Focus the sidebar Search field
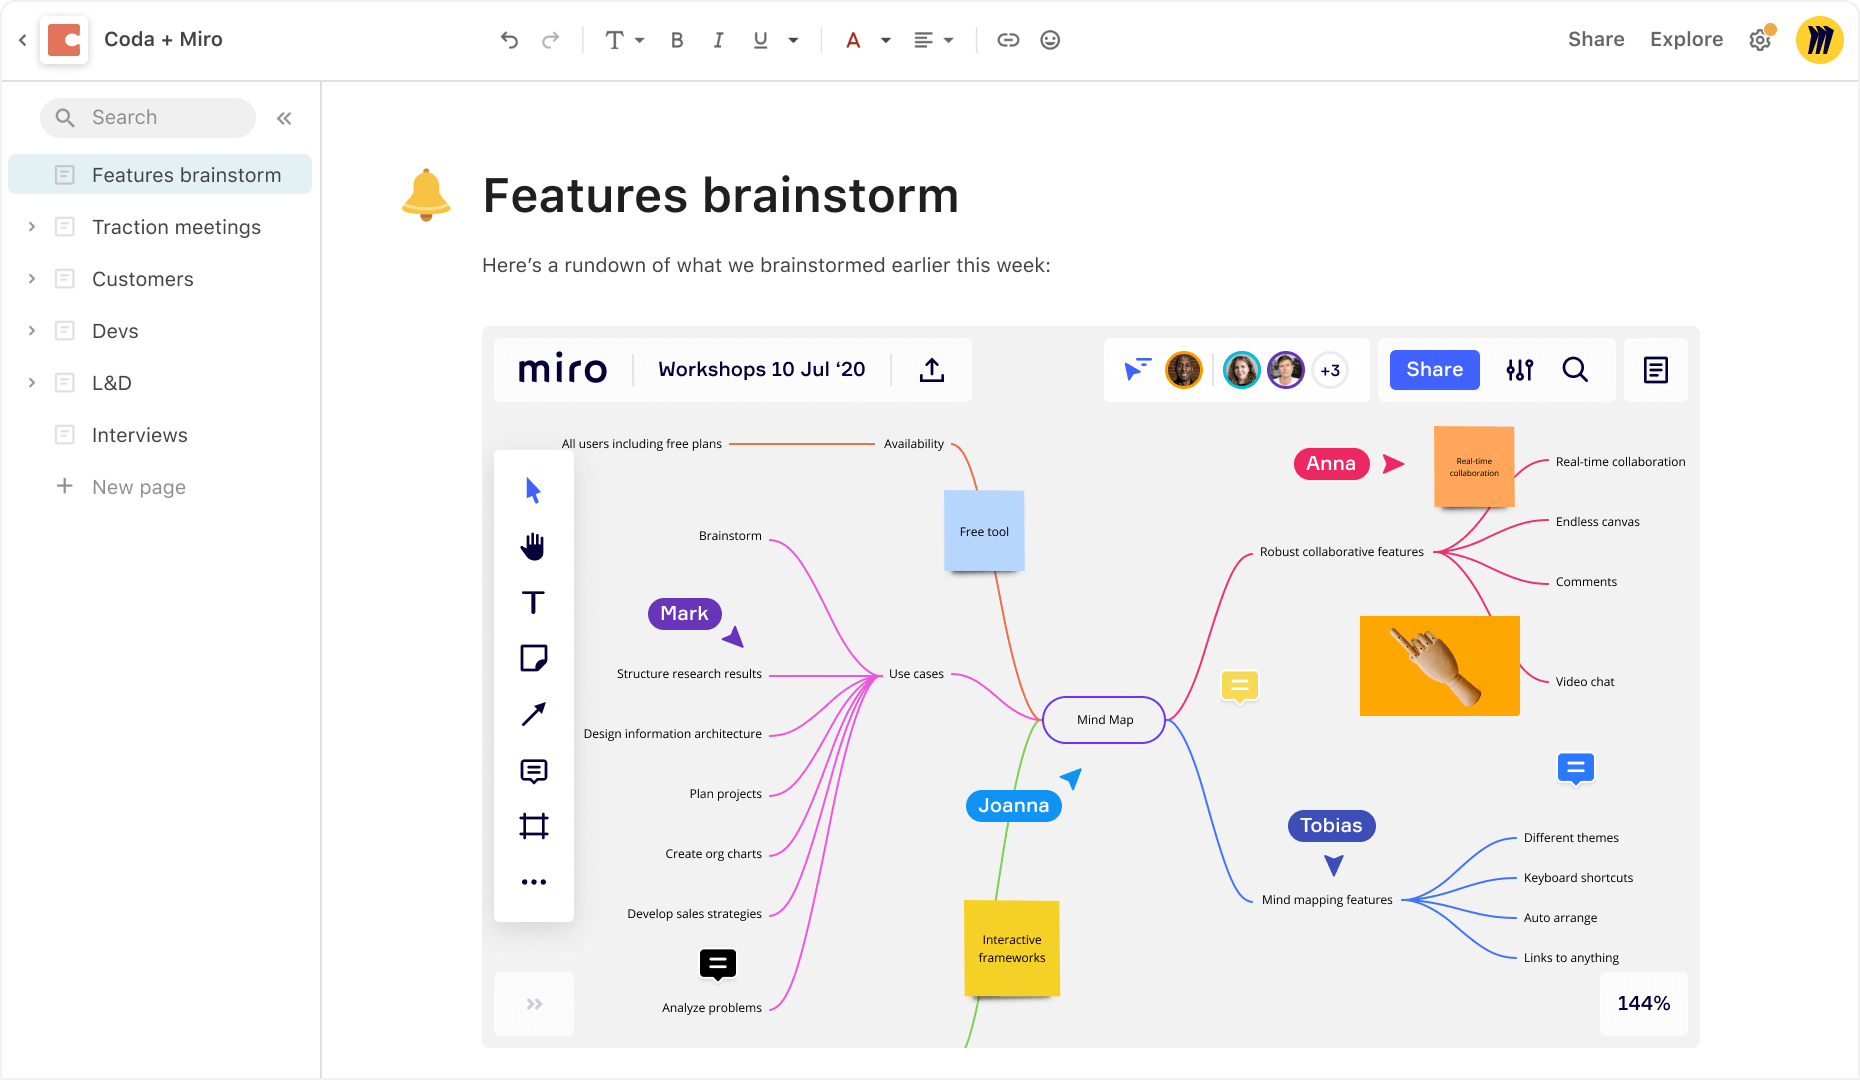This screenshot has height=1080, width=1860. point(148,118)
